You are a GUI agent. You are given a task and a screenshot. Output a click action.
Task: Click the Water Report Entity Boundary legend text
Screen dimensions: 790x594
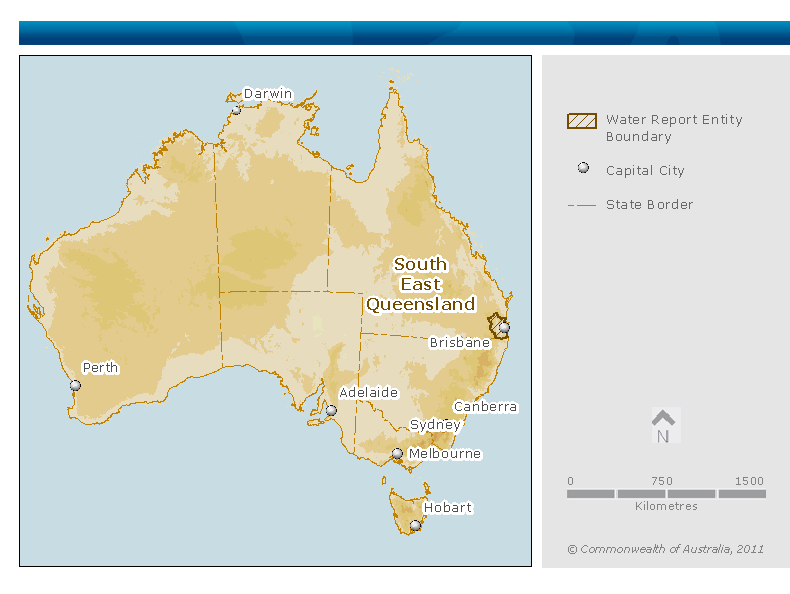coord(674,128)
